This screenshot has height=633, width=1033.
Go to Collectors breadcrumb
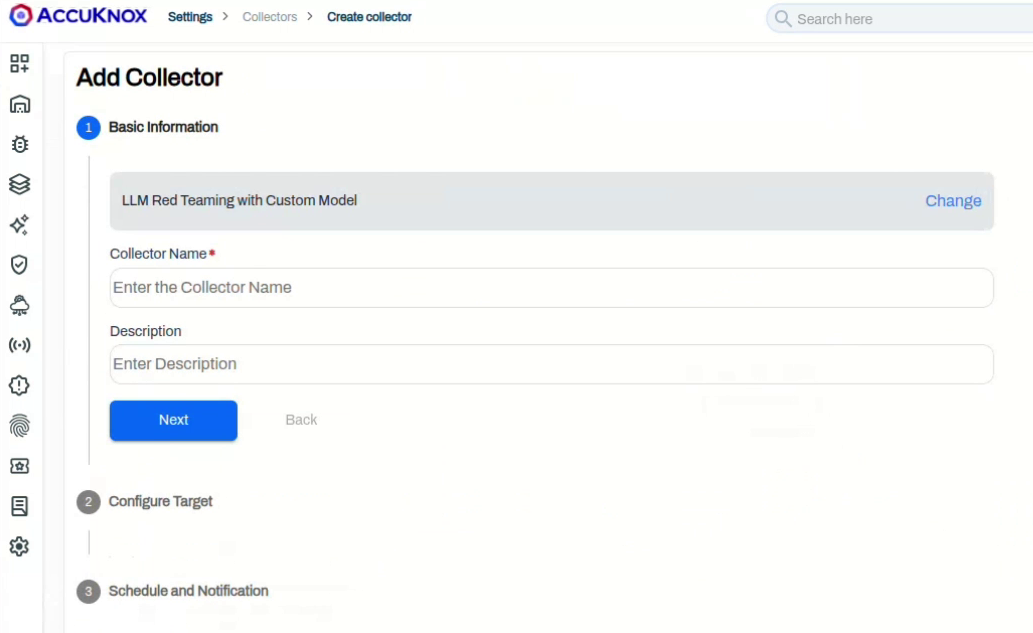(269, 17)
